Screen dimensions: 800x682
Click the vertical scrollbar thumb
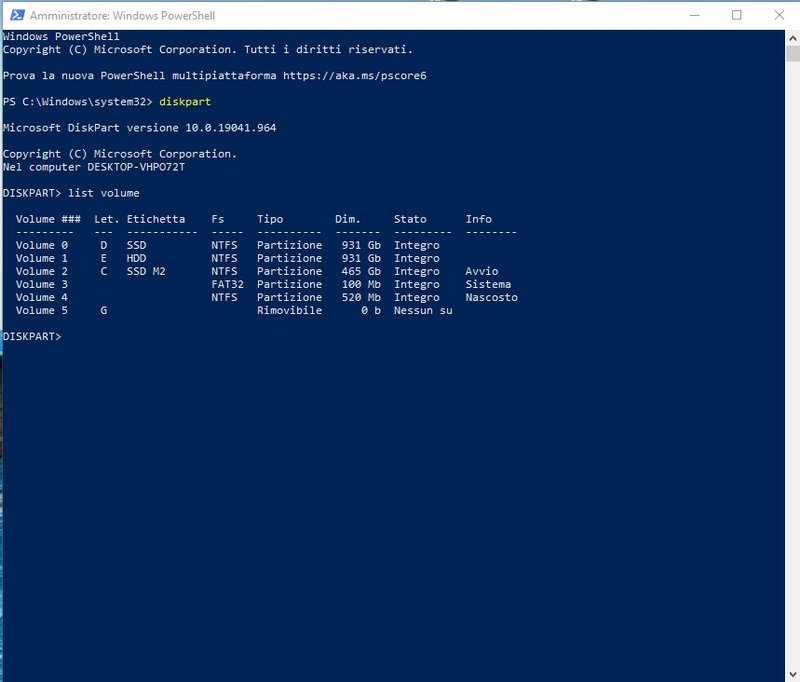coord(792,54)
